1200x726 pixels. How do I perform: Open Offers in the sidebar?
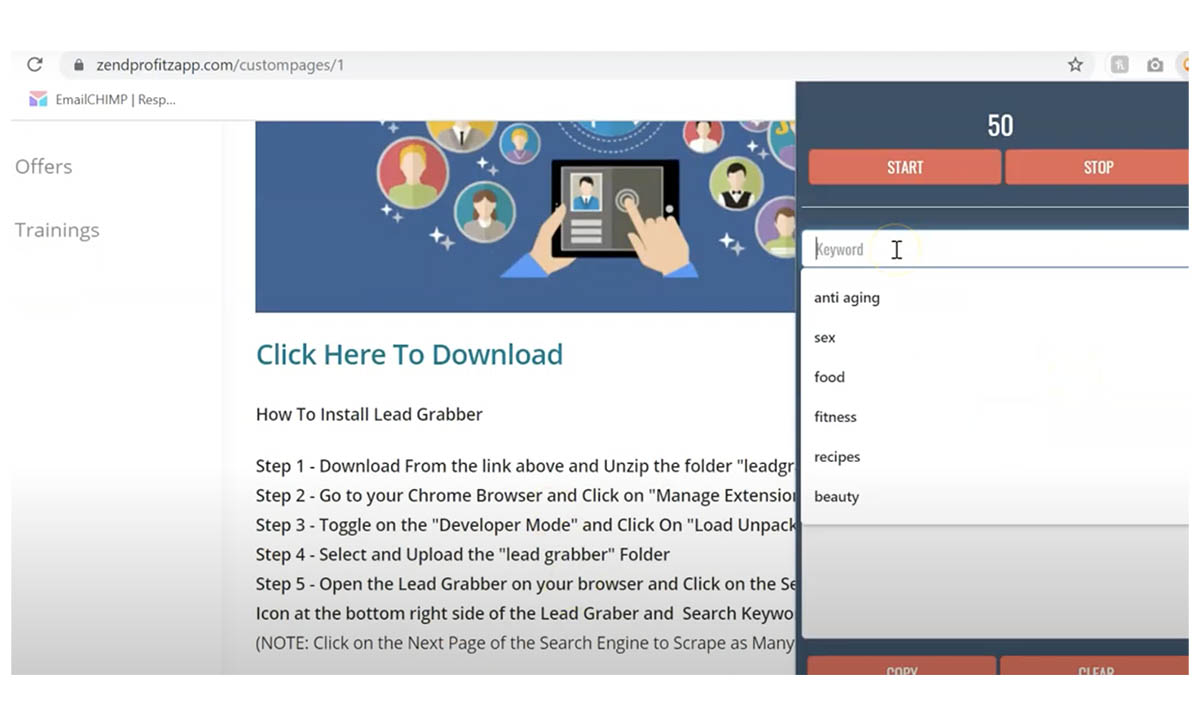coord(44,166)
